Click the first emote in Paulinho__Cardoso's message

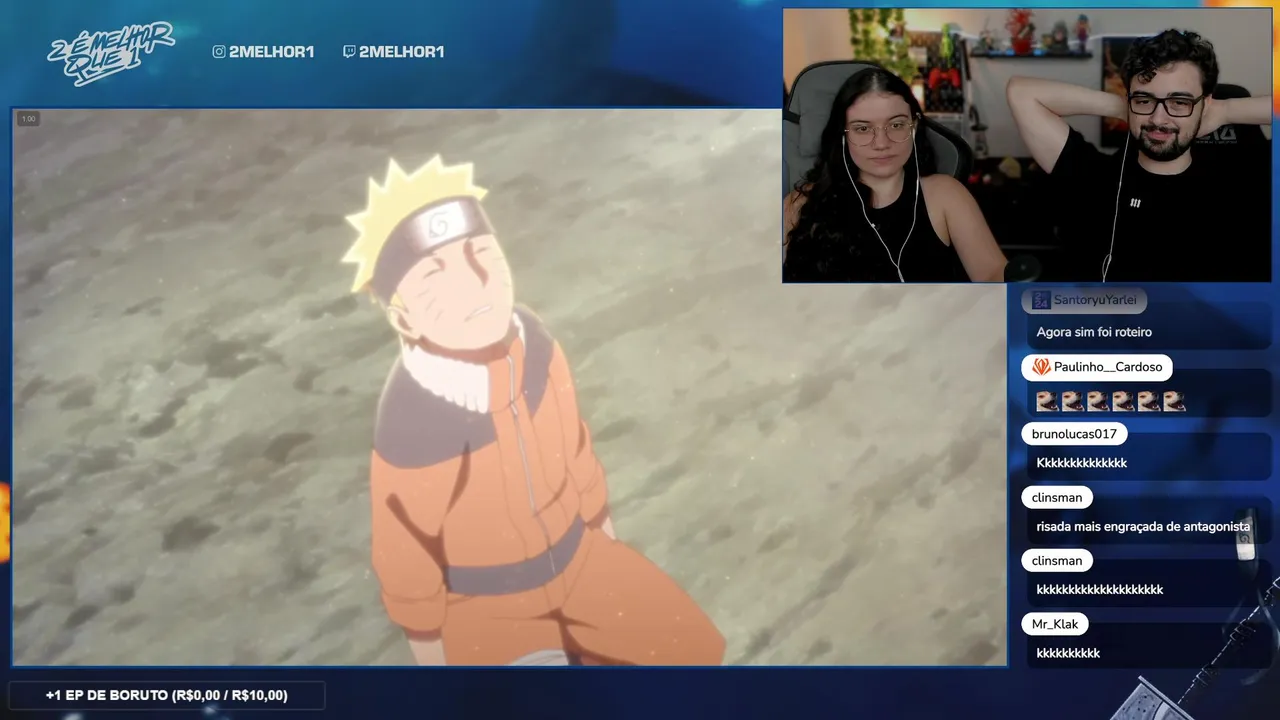1047,401
